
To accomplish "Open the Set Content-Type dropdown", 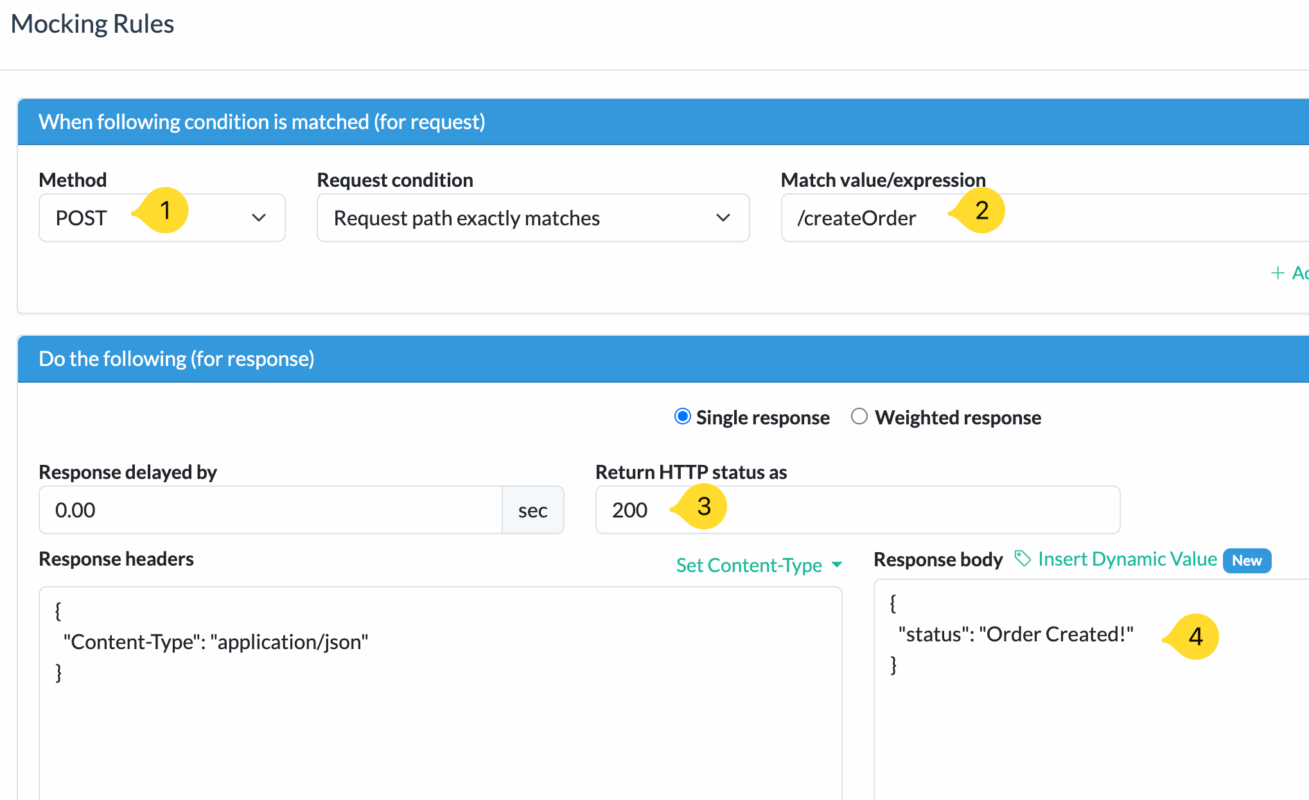I will 759,565.
